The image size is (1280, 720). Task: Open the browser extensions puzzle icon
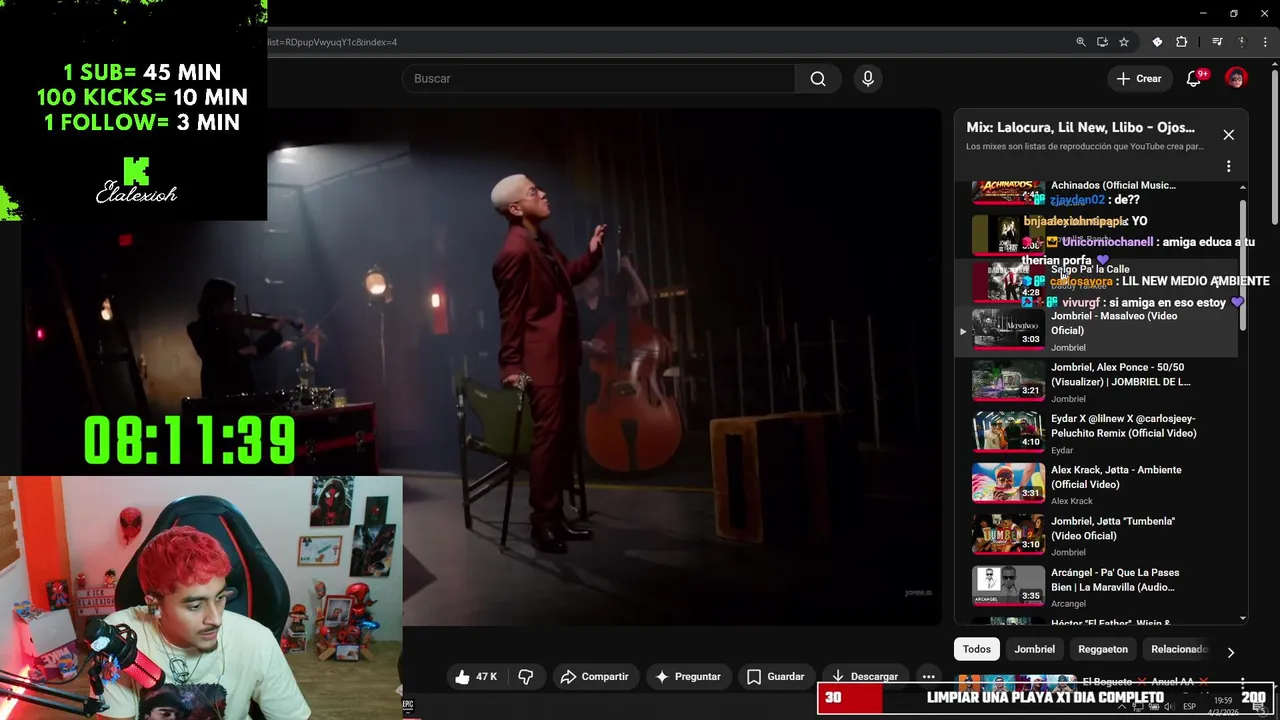(x=1182, y=42)
